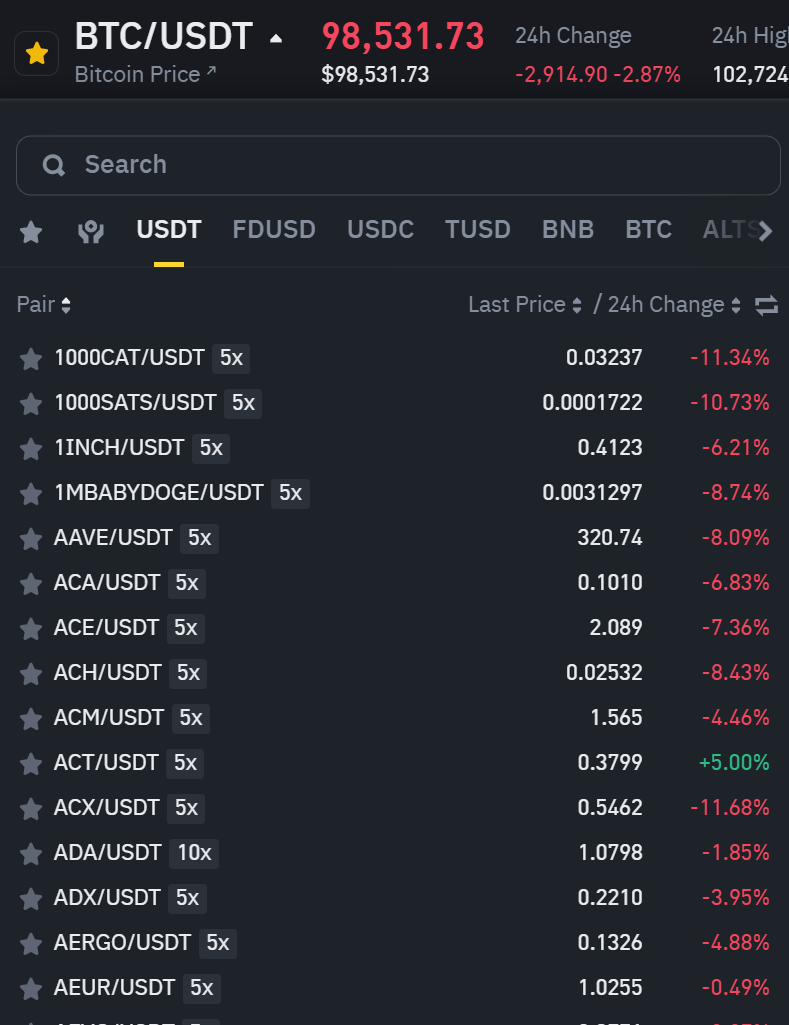Image resolution: width=789 pixels, height=1025 pixels.
Task: Switch to the BNB tab
Action: coord(568,229)
